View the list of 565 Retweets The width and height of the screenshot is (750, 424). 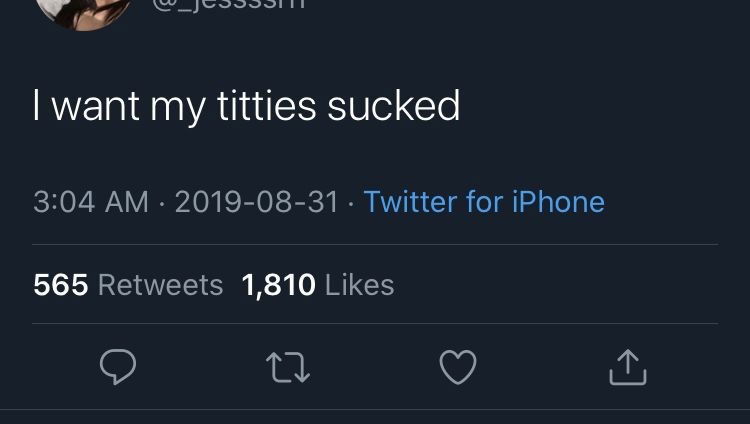[128, 285]
